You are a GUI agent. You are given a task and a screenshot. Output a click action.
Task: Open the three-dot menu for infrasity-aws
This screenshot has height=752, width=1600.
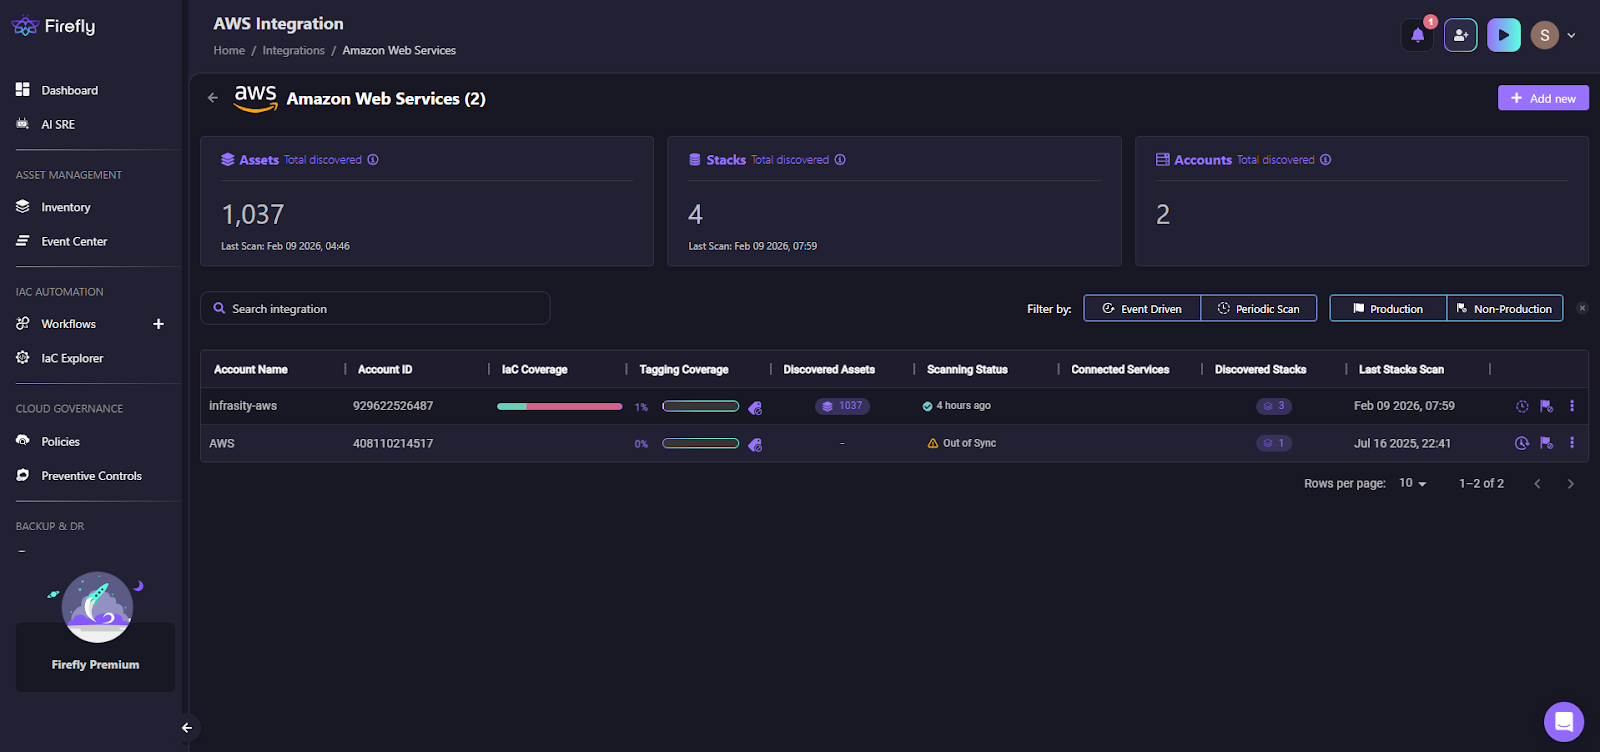coord(1572,406)
